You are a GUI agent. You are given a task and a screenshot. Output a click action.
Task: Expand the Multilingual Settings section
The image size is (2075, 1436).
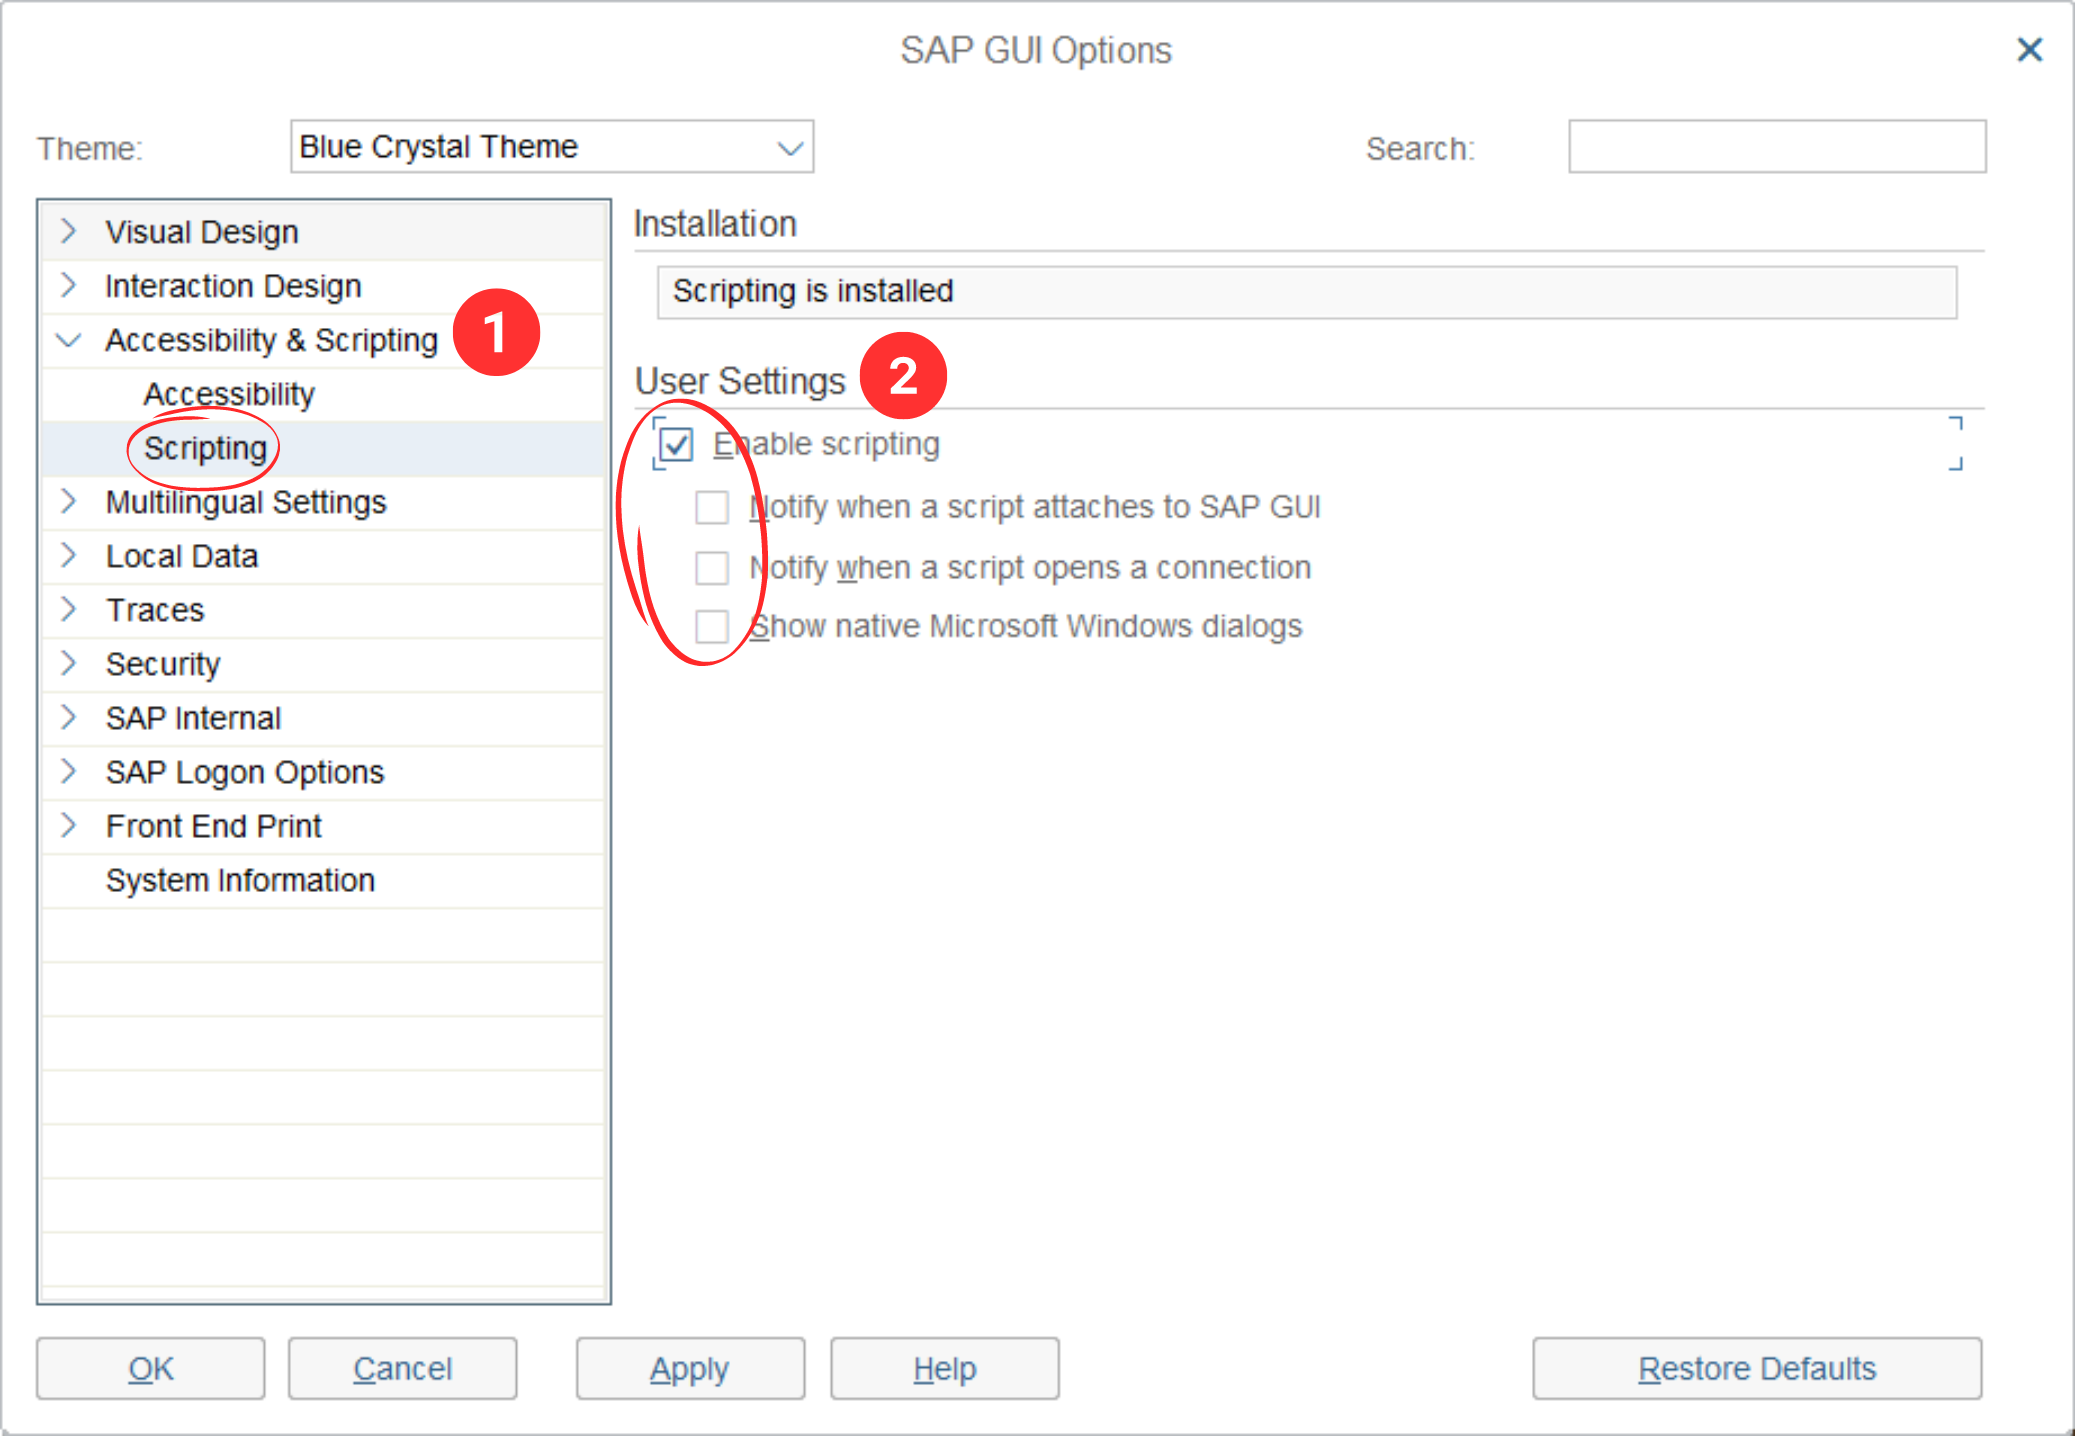point(69,501)
